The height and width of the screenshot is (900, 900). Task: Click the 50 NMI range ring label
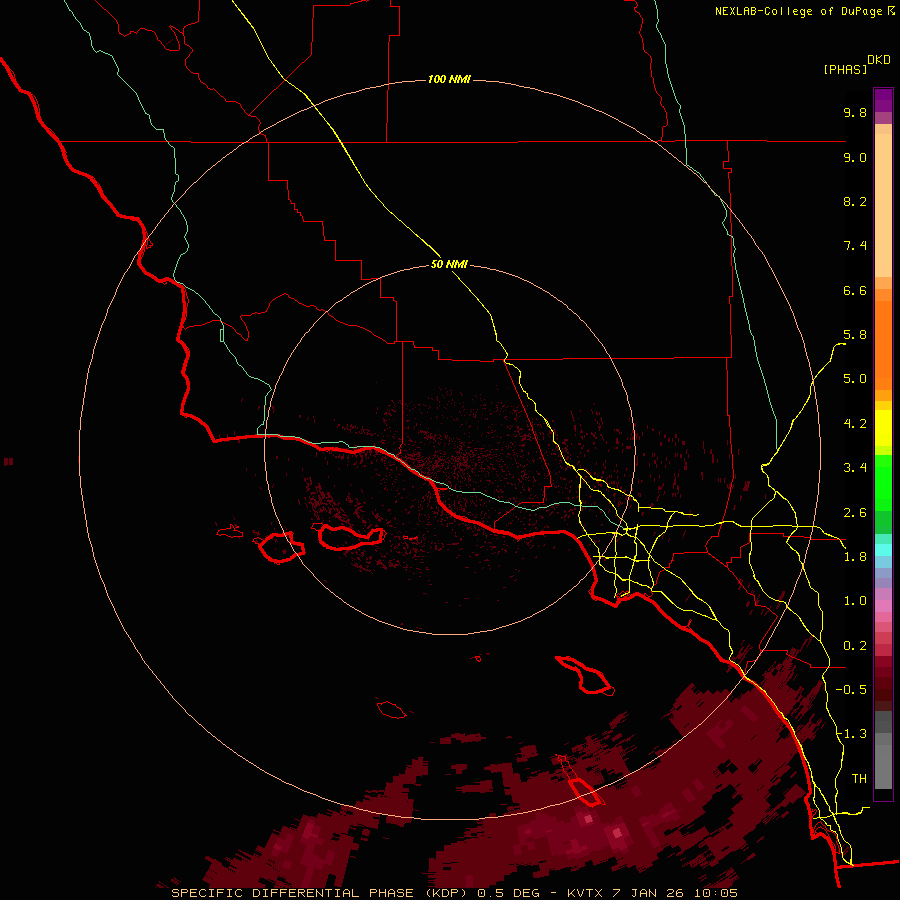pos(449,265)
